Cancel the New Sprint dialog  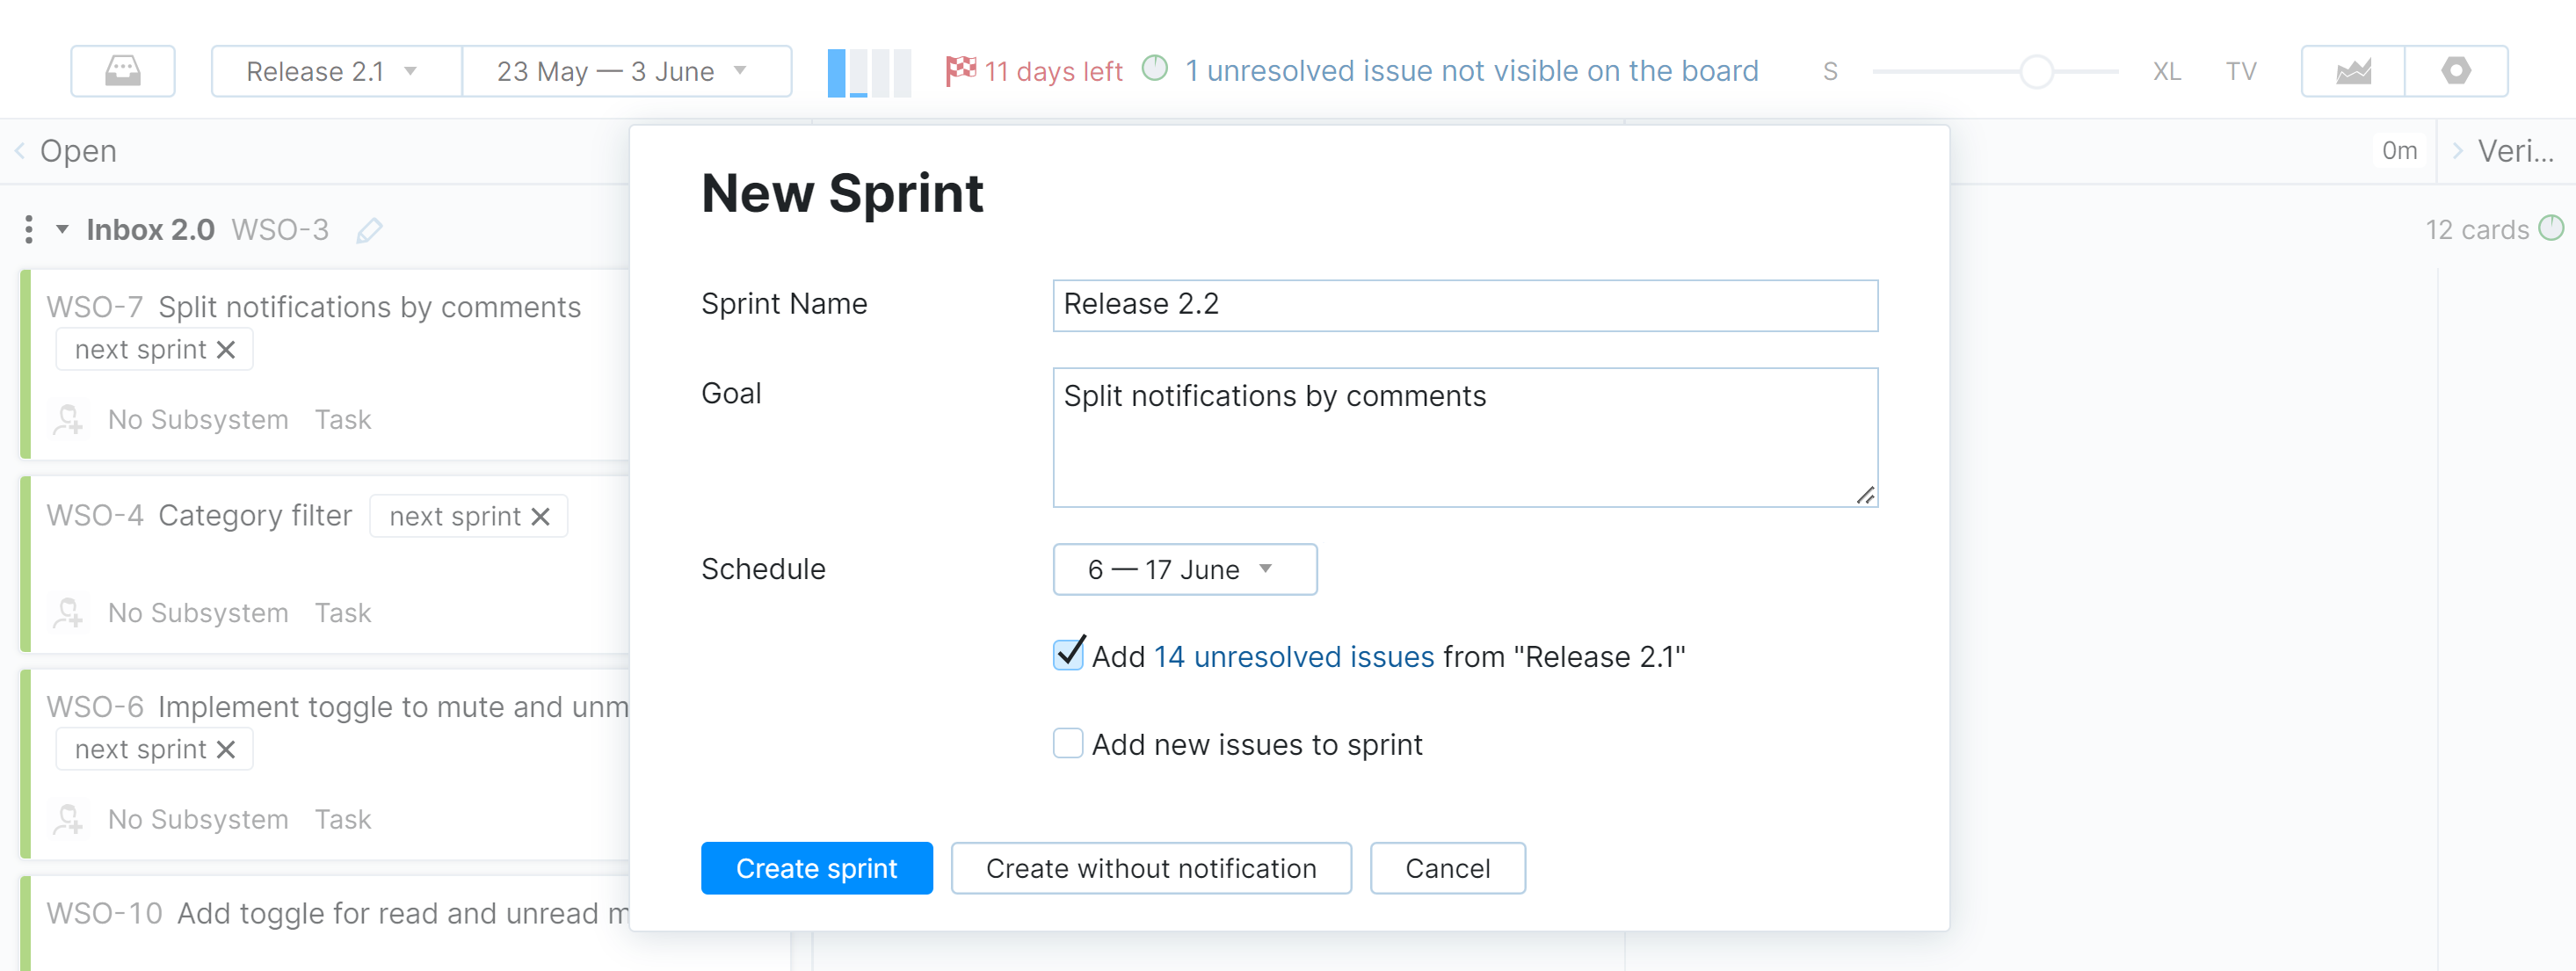click(1447, 868)
